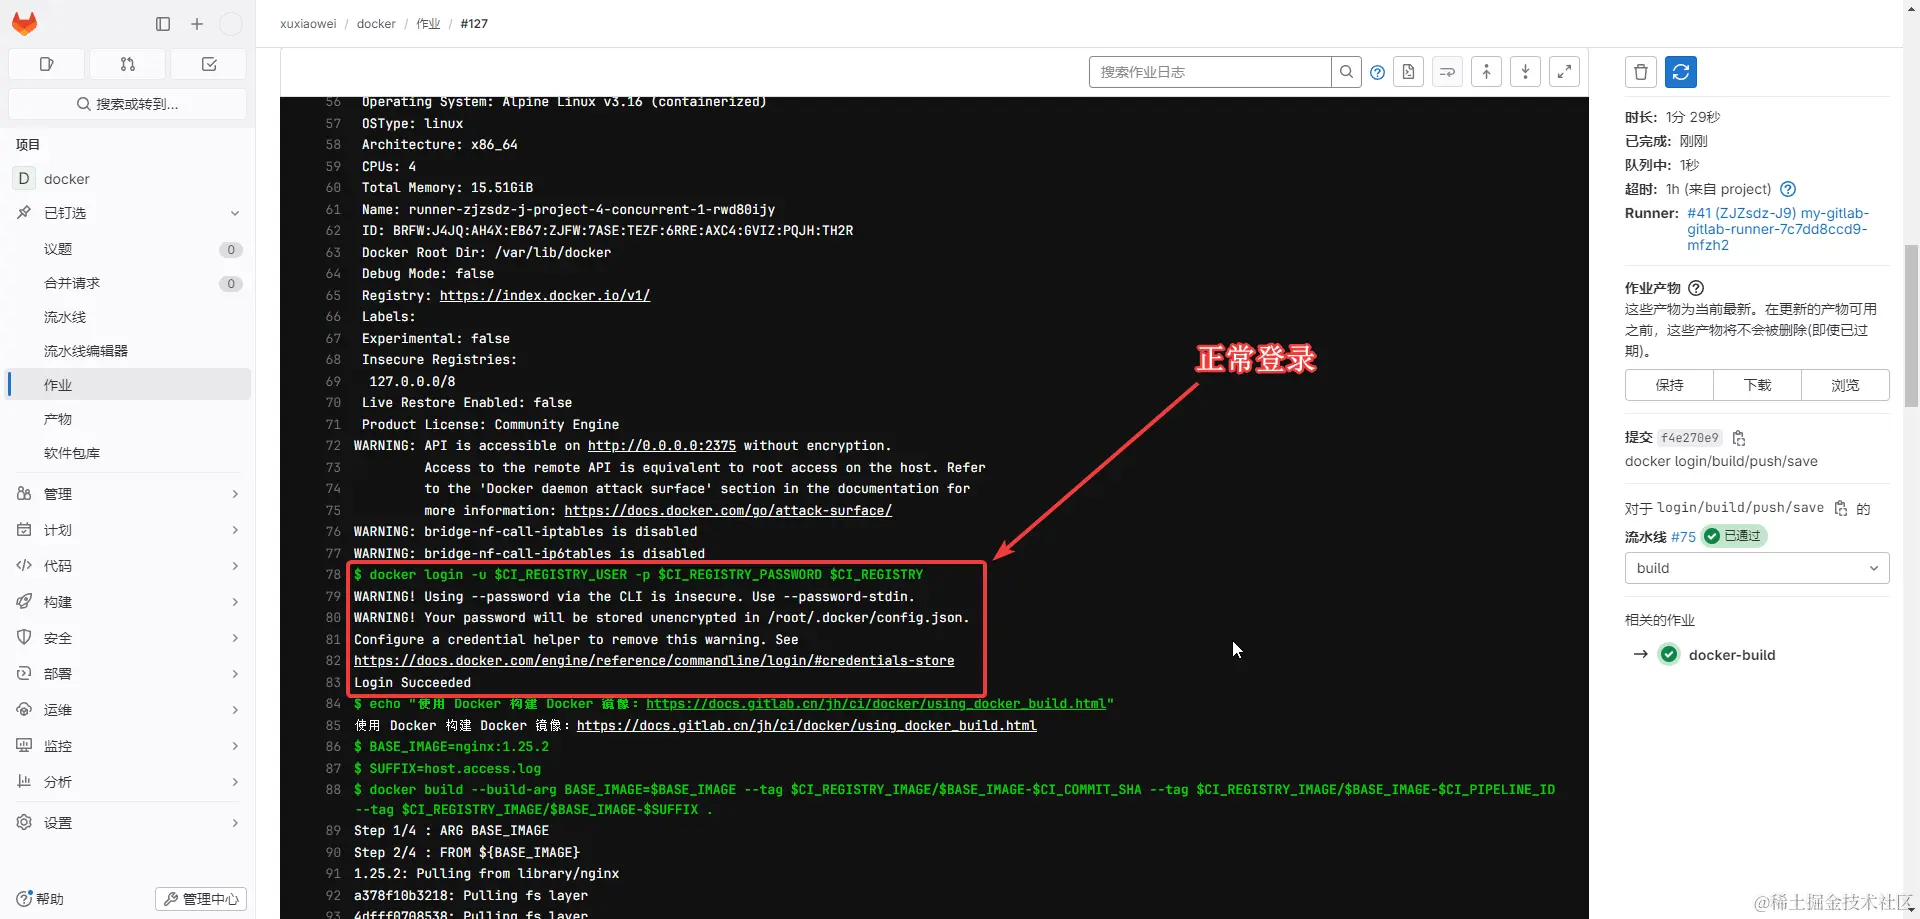The image size is (1920, 919).
Task: Click the 搜索作业日志 search input
Action: coord(1210,72)
